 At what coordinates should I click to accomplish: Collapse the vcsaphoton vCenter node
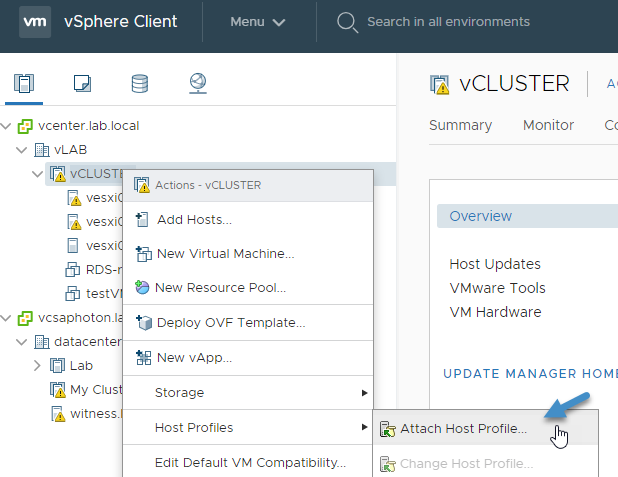[5, 318]
